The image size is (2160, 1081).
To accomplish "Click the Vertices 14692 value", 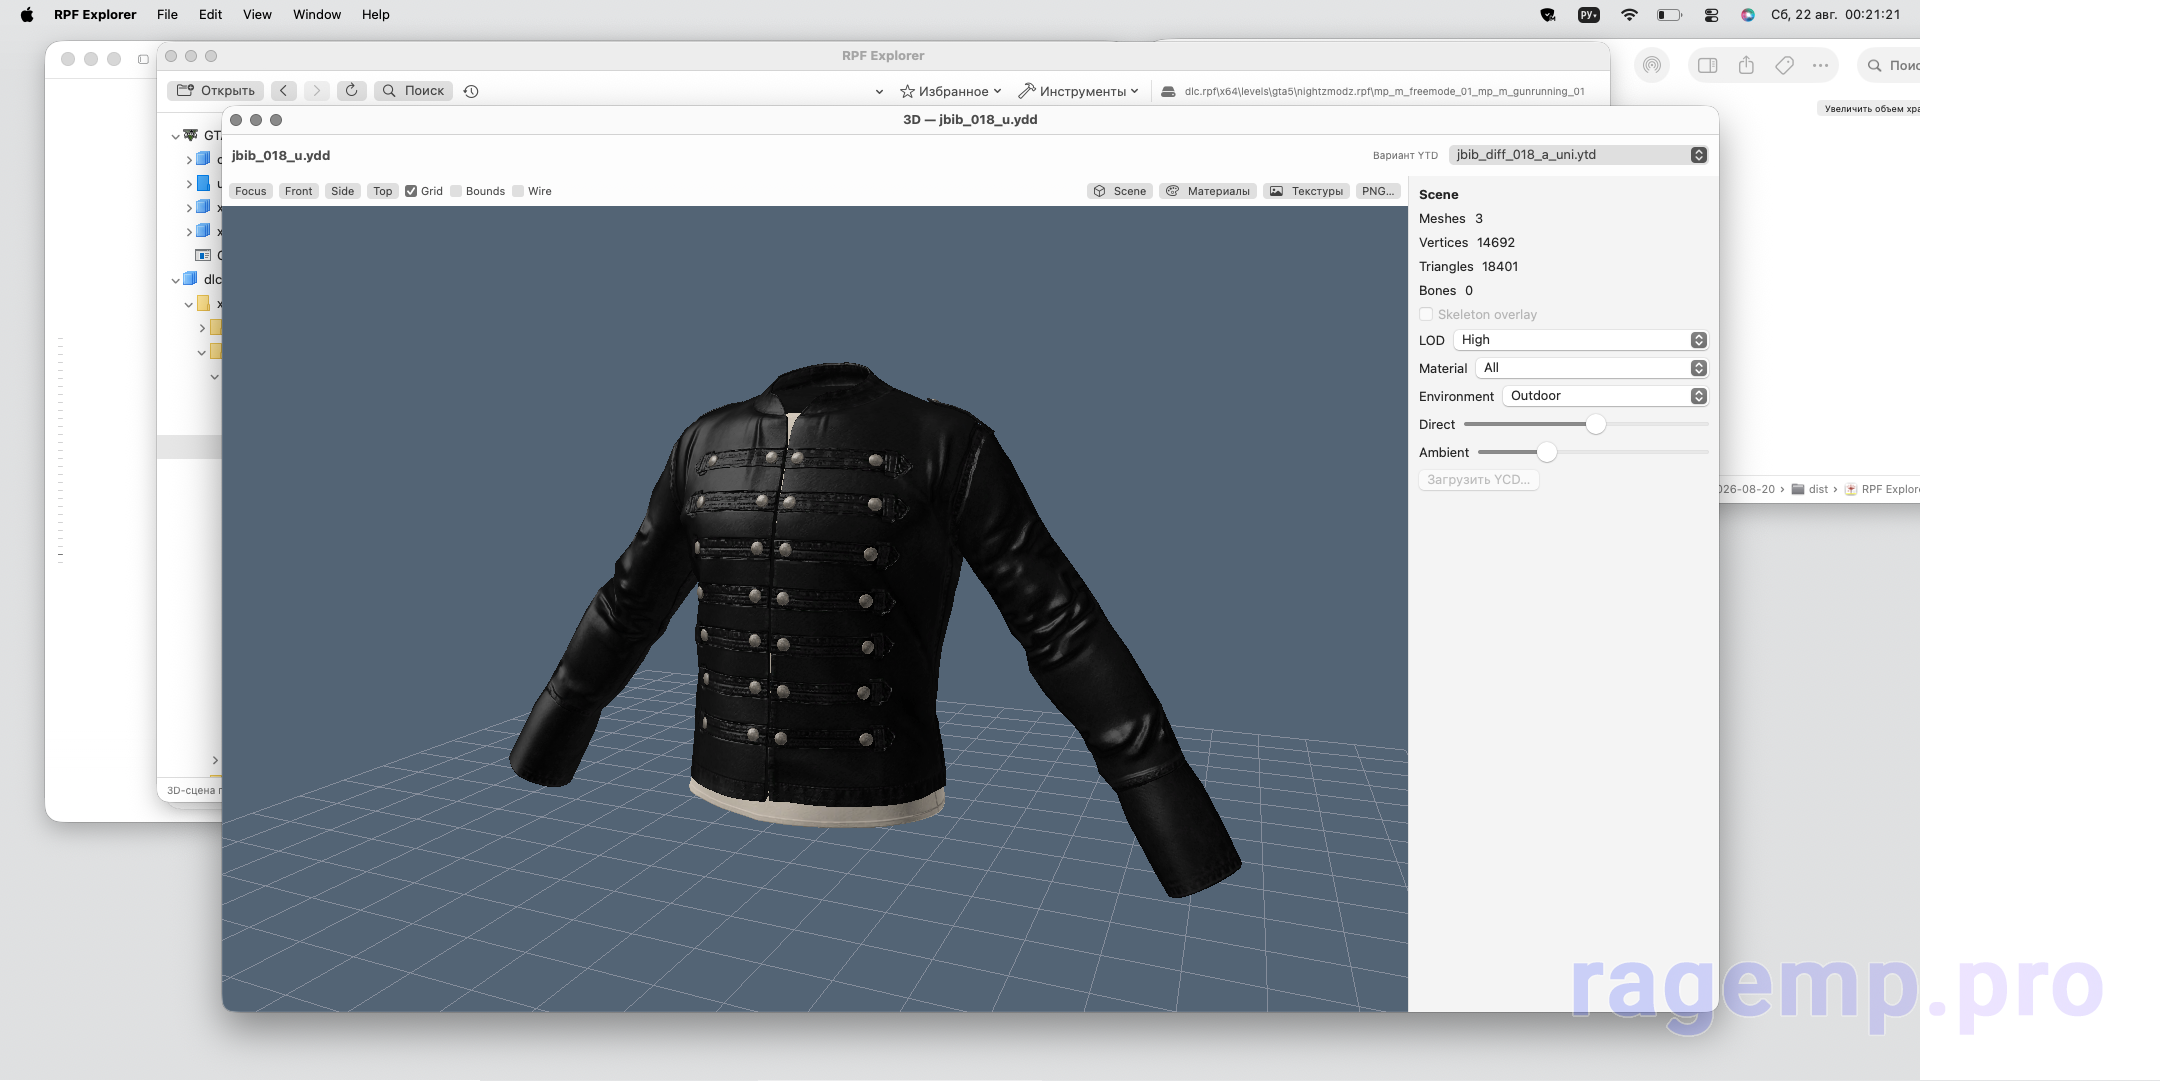I will click(x=1496, y=242).
